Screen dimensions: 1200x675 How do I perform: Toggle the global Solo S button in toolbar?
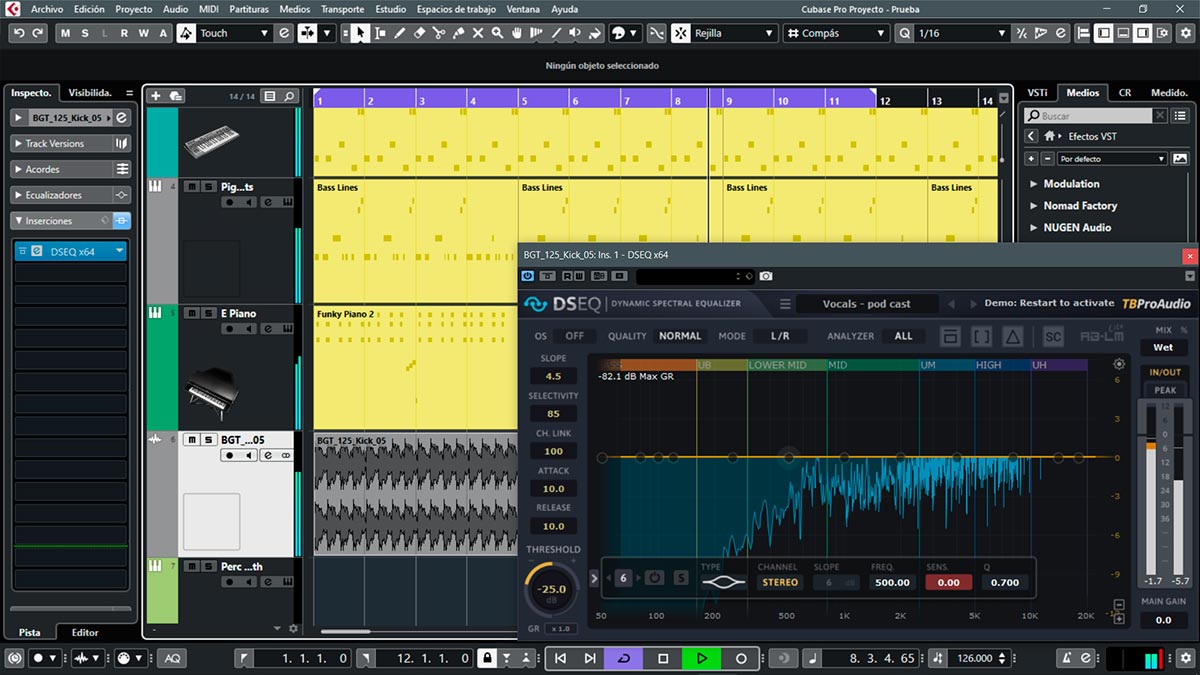pyautogui.click(x=85, y=33)
